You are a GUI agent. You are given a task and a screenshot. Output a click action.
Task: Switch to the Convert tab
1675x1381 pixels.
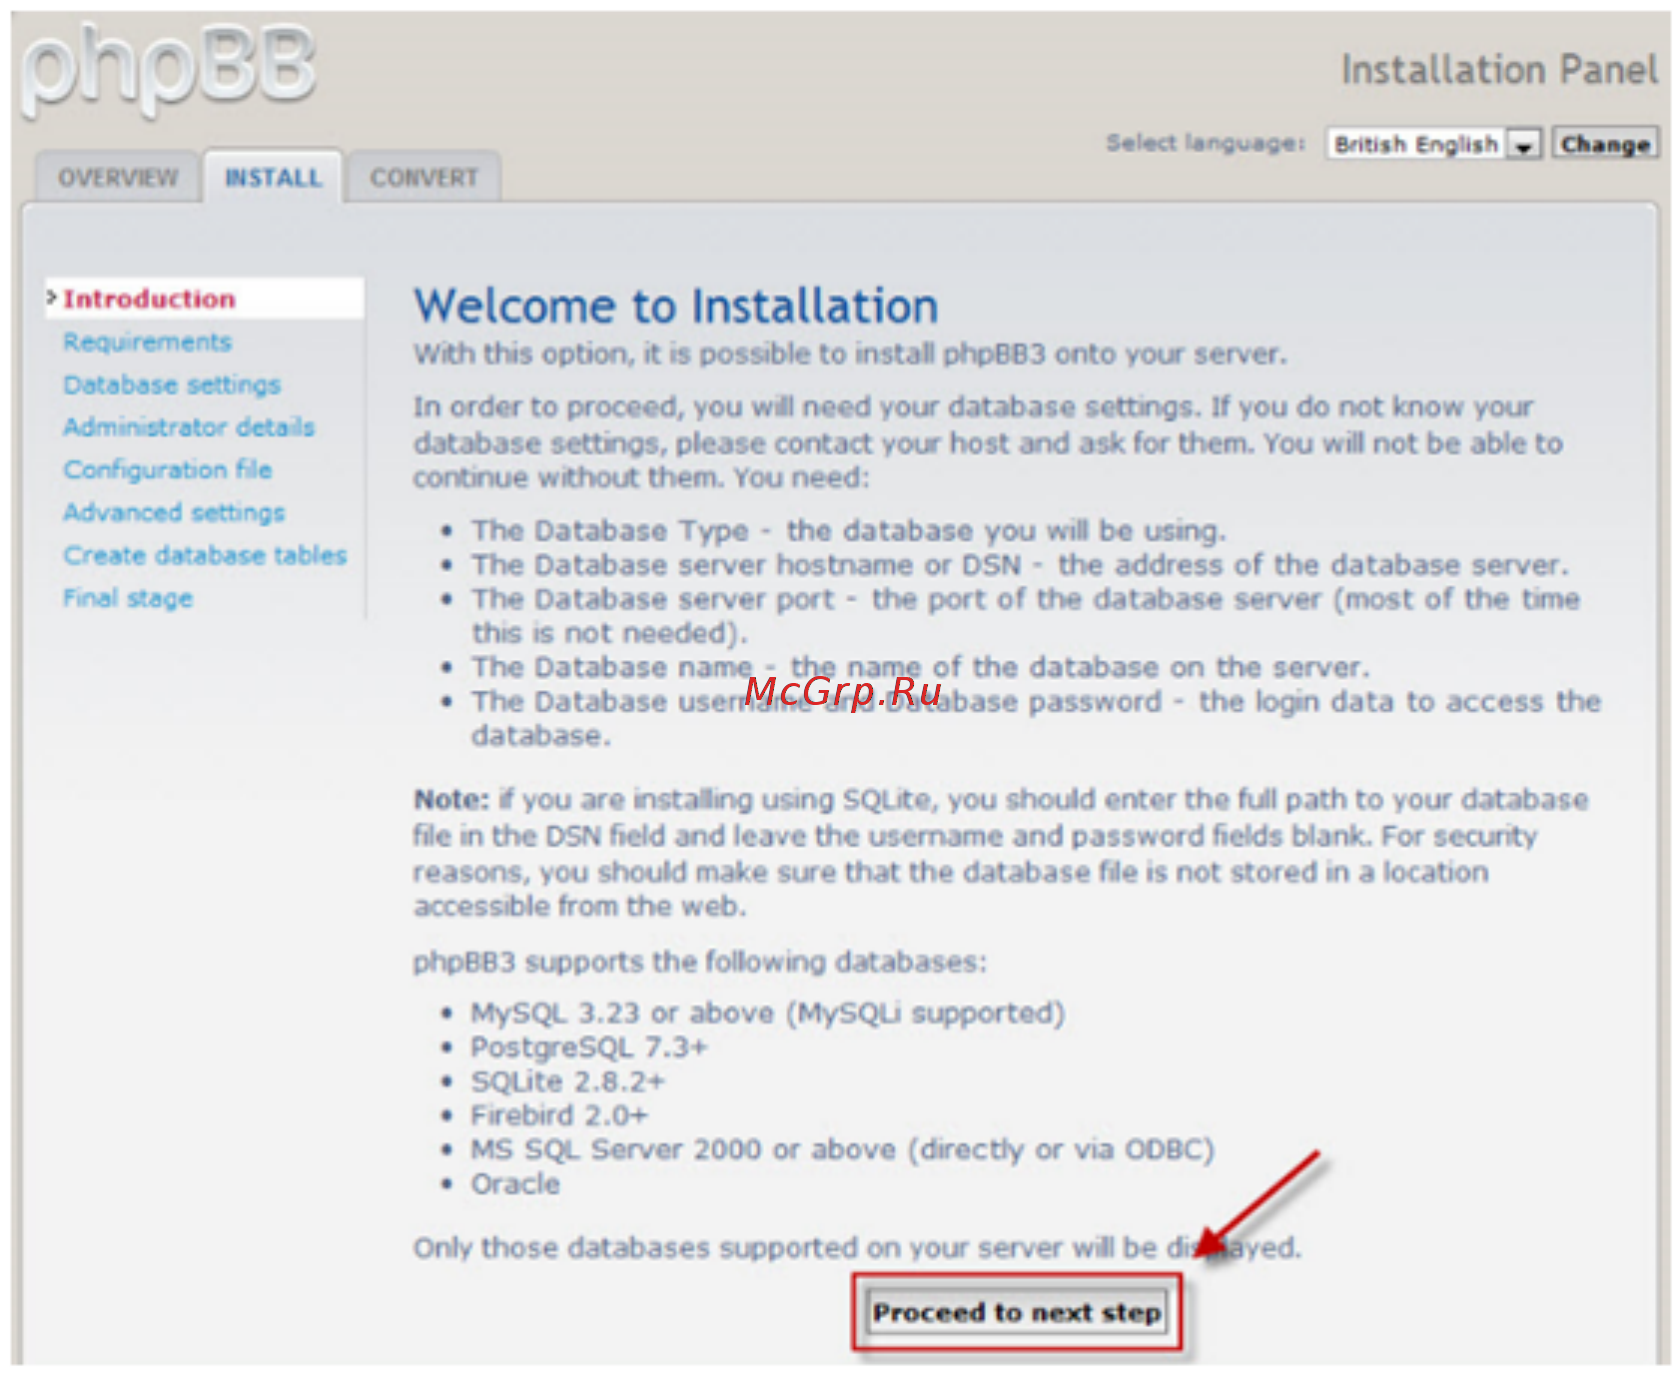(x=424, y=178)
